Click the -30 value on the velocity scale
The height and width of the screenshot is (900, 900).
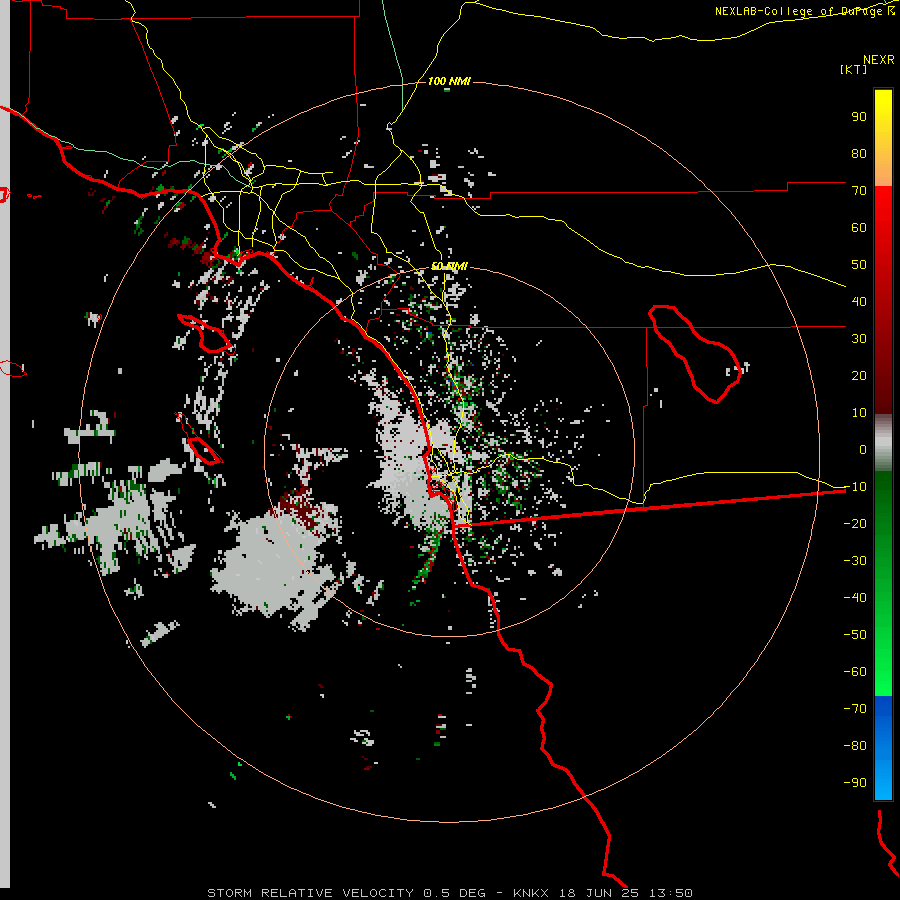coord(855,561)
